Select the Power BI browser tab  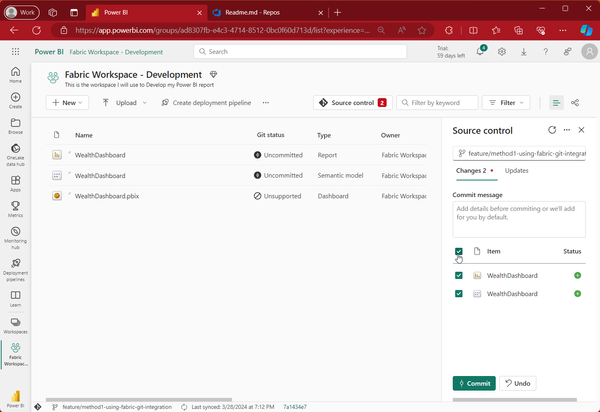147,13
